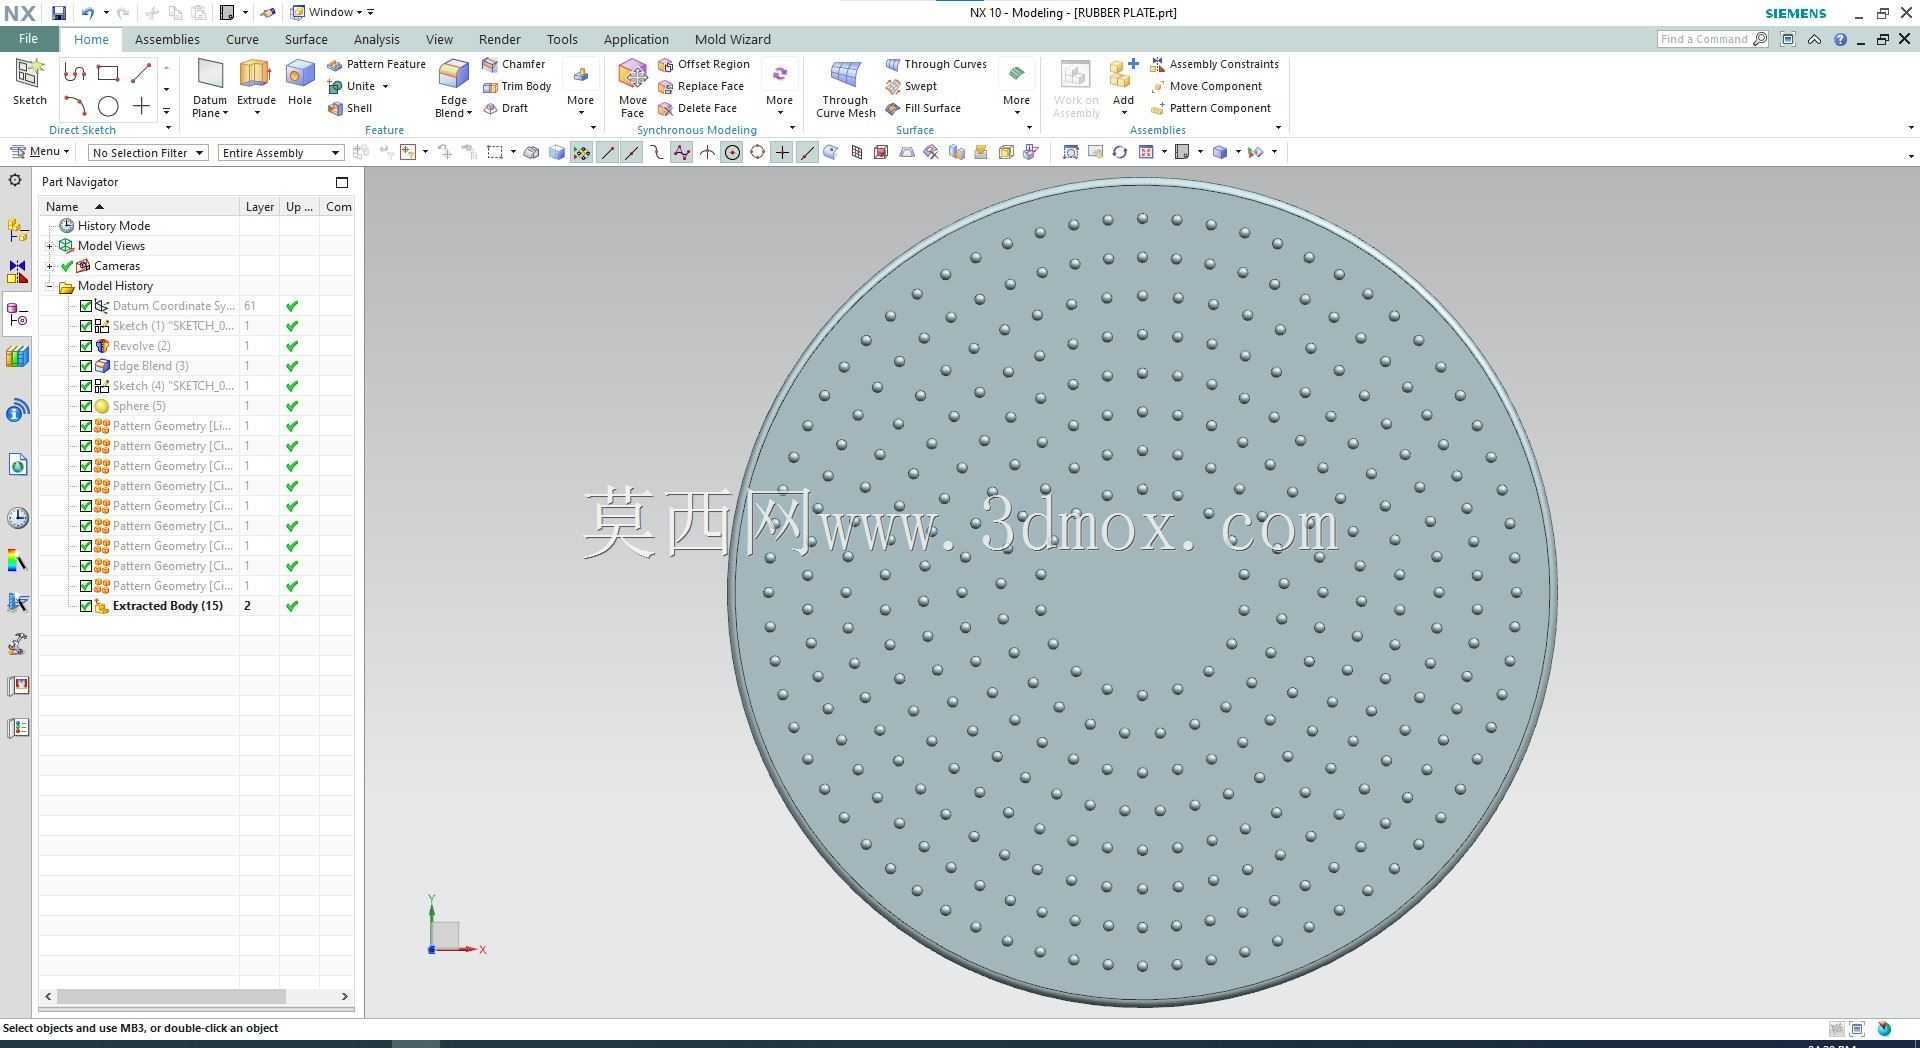The height and width of the screenshot is (1048, 1920).
Task: Open the Settings gear above the sidebar
Action: 15,180
